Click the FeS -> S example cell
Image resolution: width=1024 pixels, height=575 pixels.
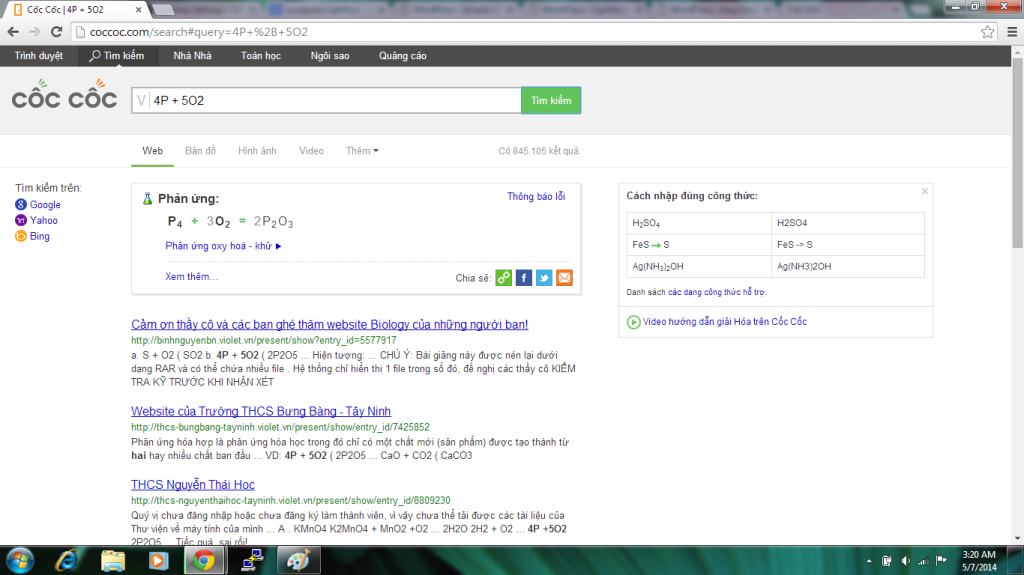pyautogui.click(x=847, y=244)
